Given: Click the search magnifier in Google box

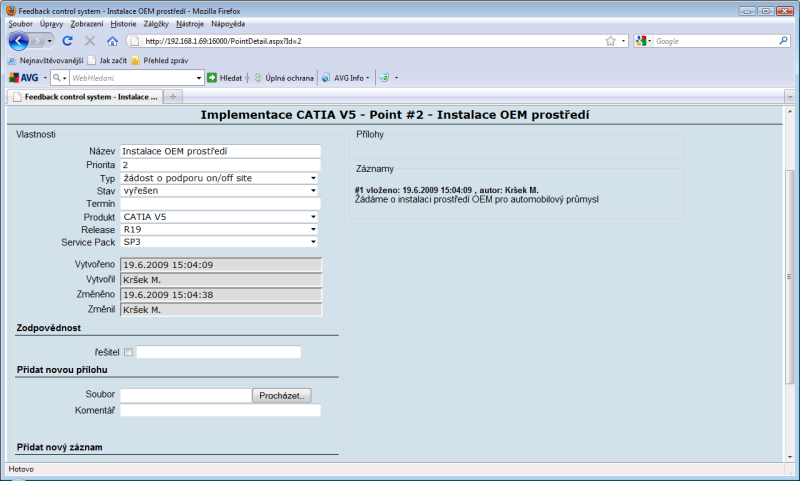Looking at the screenshot, I should [x=784, y=41].
